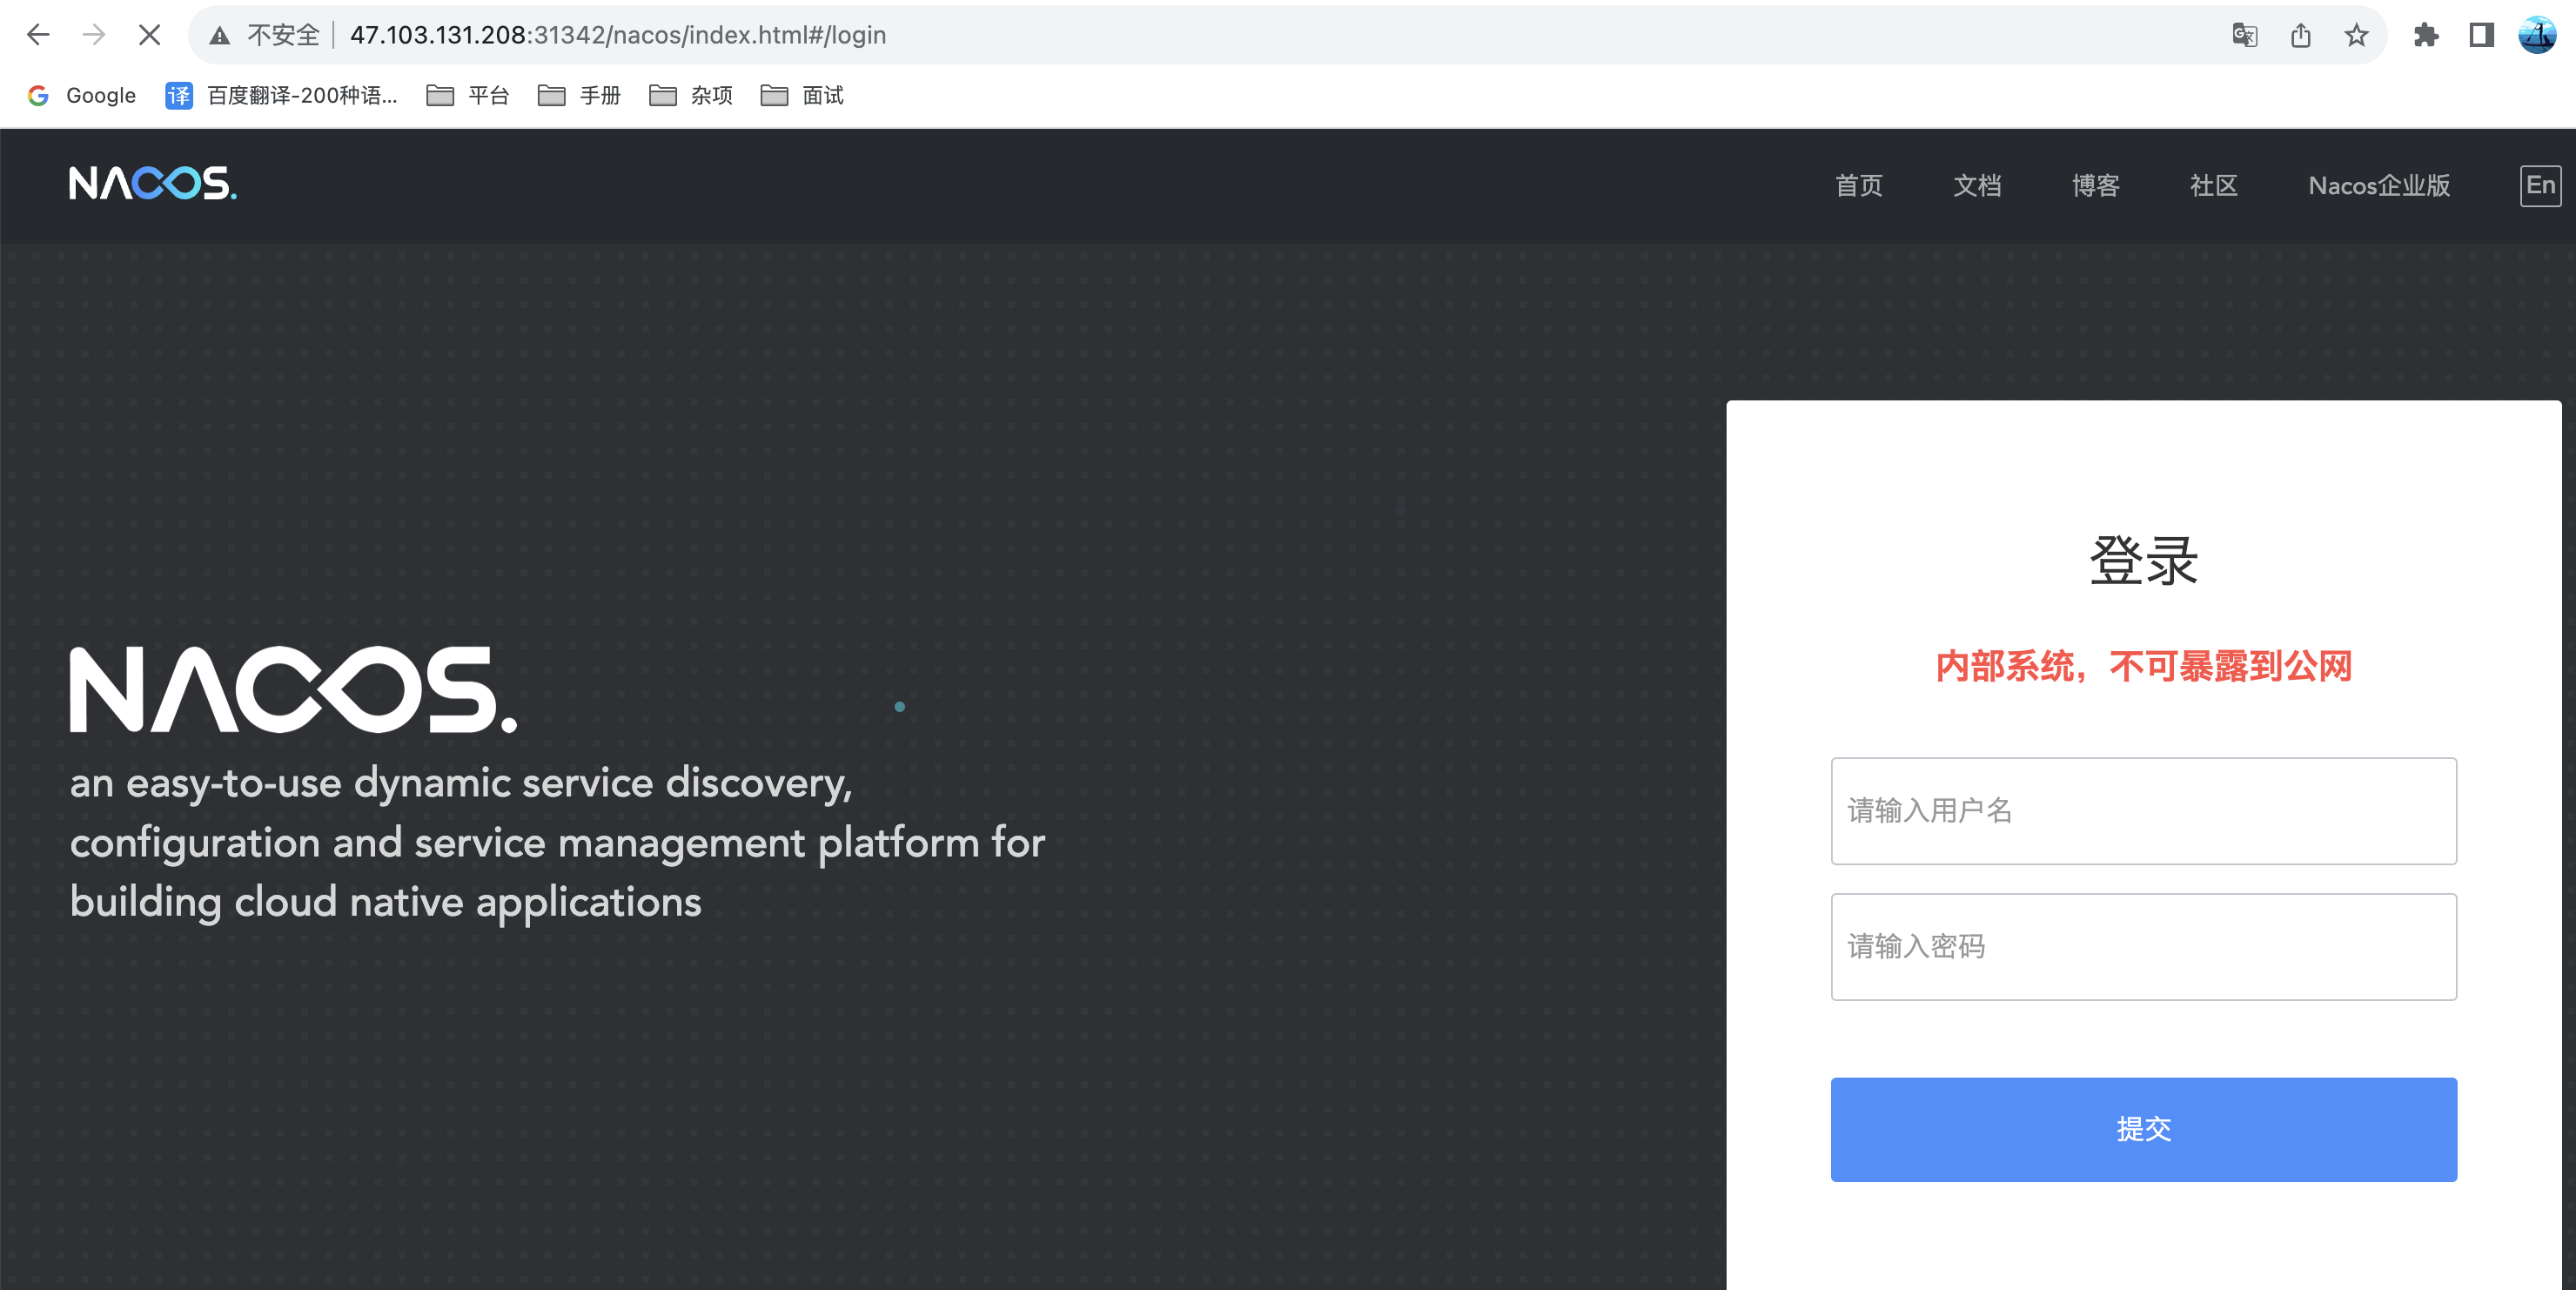Open the extensions puzzle icon
This screenshot has height=1290, width=2576.
pyautogui.click(x=2425, y=35)
